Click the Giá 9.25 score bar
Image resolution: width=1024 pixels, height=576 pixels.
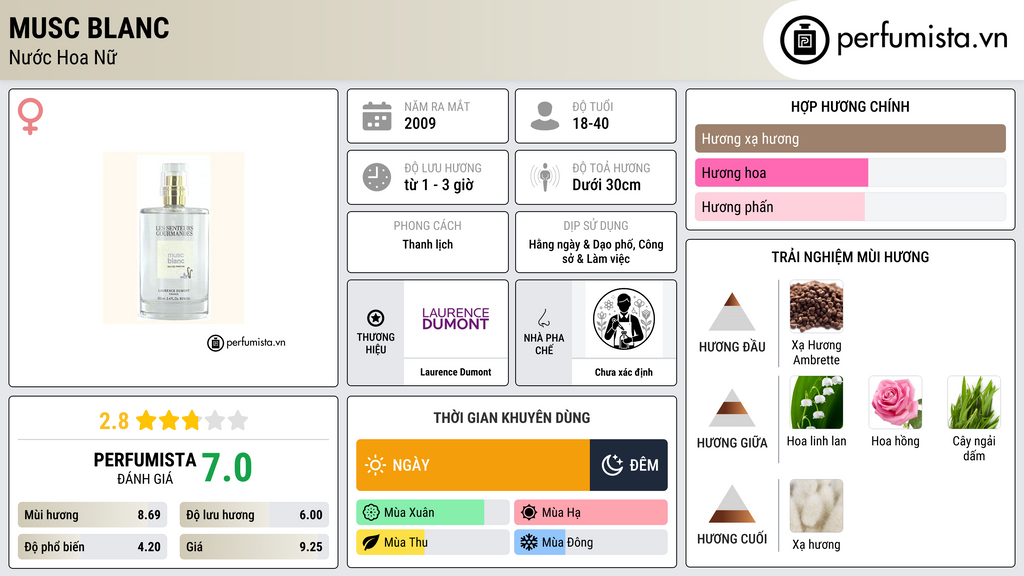(254, 547)
